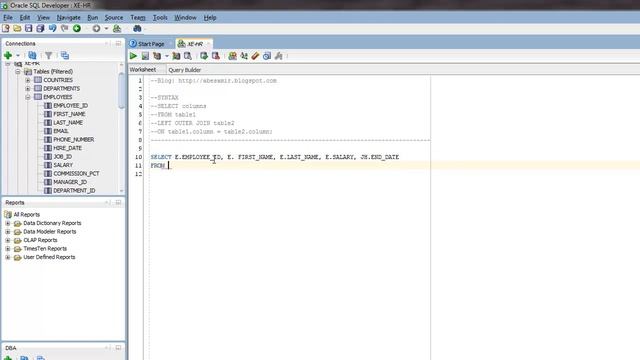This screenshot has width=640, height=360.
Task: Click the binoculars Find Database Object icon
Action: [137, 29]
